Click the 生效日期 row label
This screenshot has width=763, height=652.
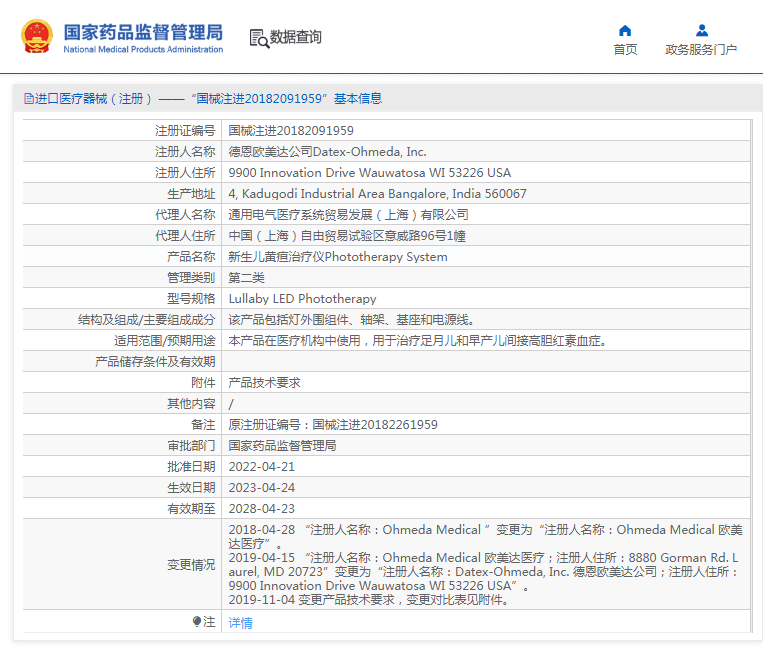(191, 488)
